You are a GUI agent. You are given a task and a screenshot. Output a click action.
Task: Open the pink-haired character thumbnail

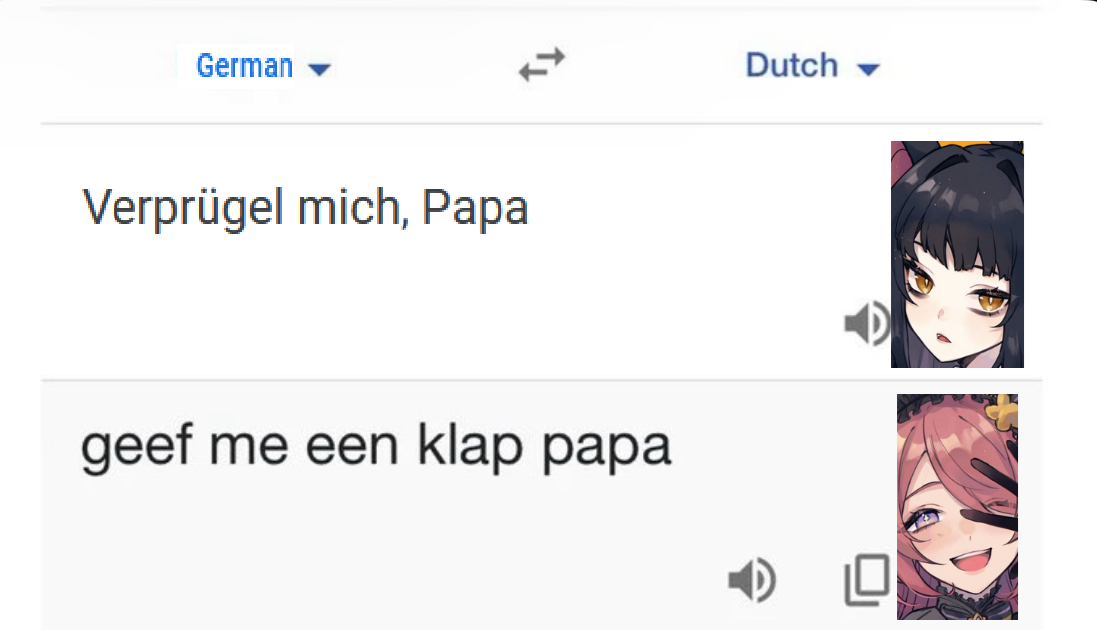957,507
